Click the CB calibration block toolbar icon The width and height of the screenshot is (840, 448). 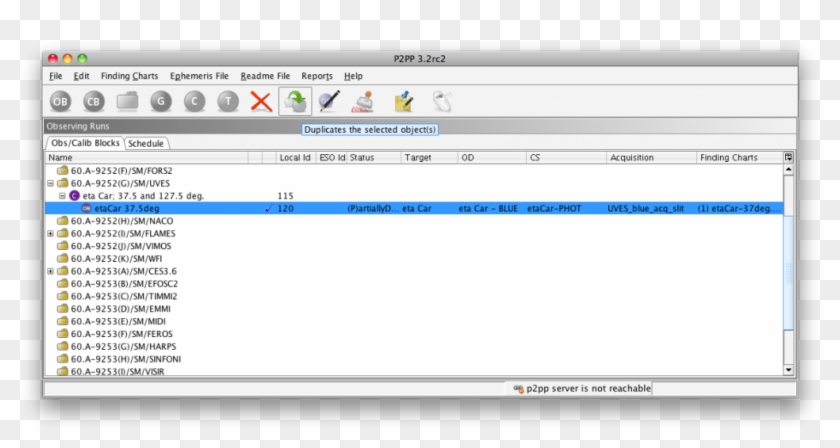(93, 101)
